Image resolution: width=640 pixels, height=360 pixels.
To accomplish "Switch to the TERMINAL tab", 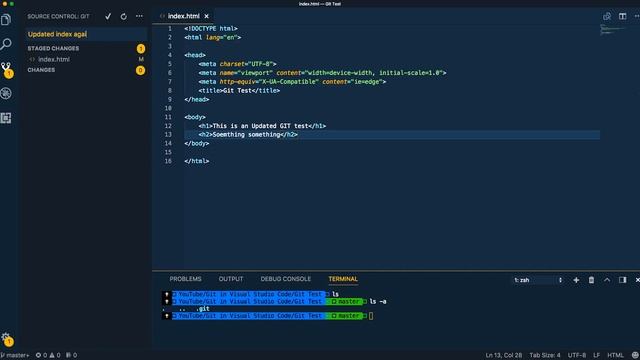I will point(343,279).
